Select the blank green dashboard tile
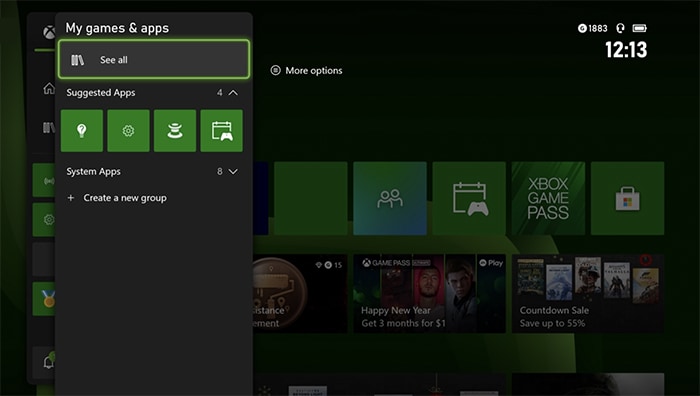The height and width of the screenshot is (396, 700). coord(311,198)
